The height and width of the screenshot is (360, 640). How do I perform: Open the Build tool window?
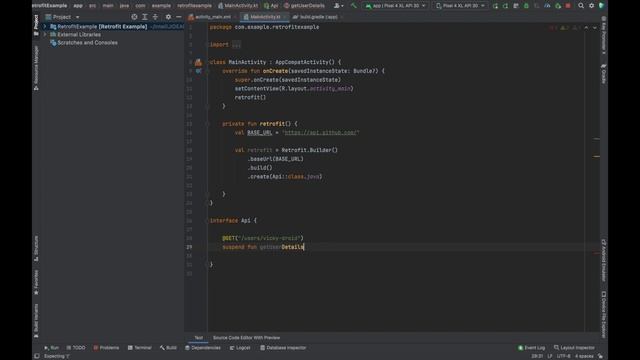click(168, 348)
